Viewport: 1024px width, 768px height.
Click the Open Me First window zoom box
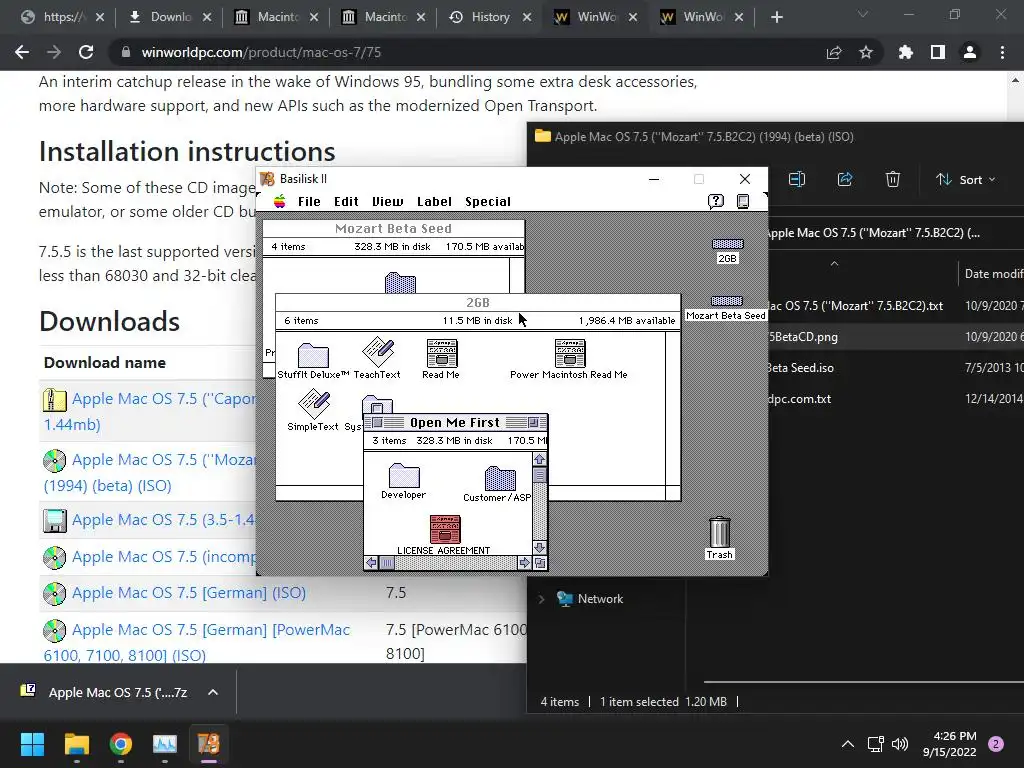tap(533, 423)
